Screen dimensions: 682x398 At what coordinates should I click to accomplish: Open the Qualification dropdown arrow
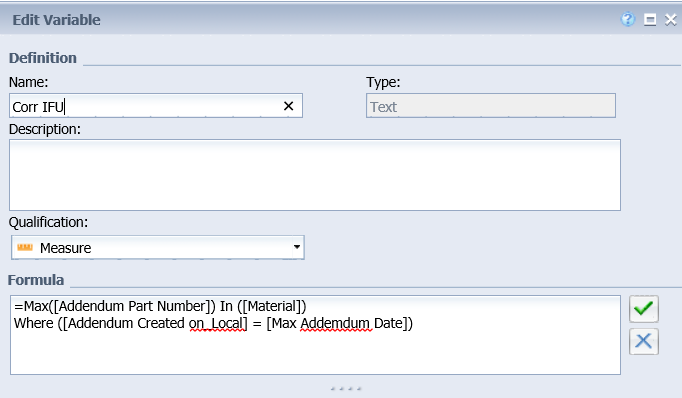pos(297,247)
